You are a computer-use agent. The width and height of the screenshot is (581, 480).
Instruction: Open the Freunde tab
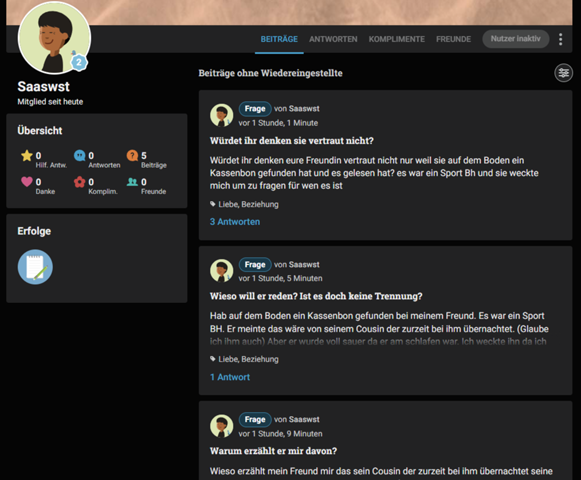tap(453, 39)
